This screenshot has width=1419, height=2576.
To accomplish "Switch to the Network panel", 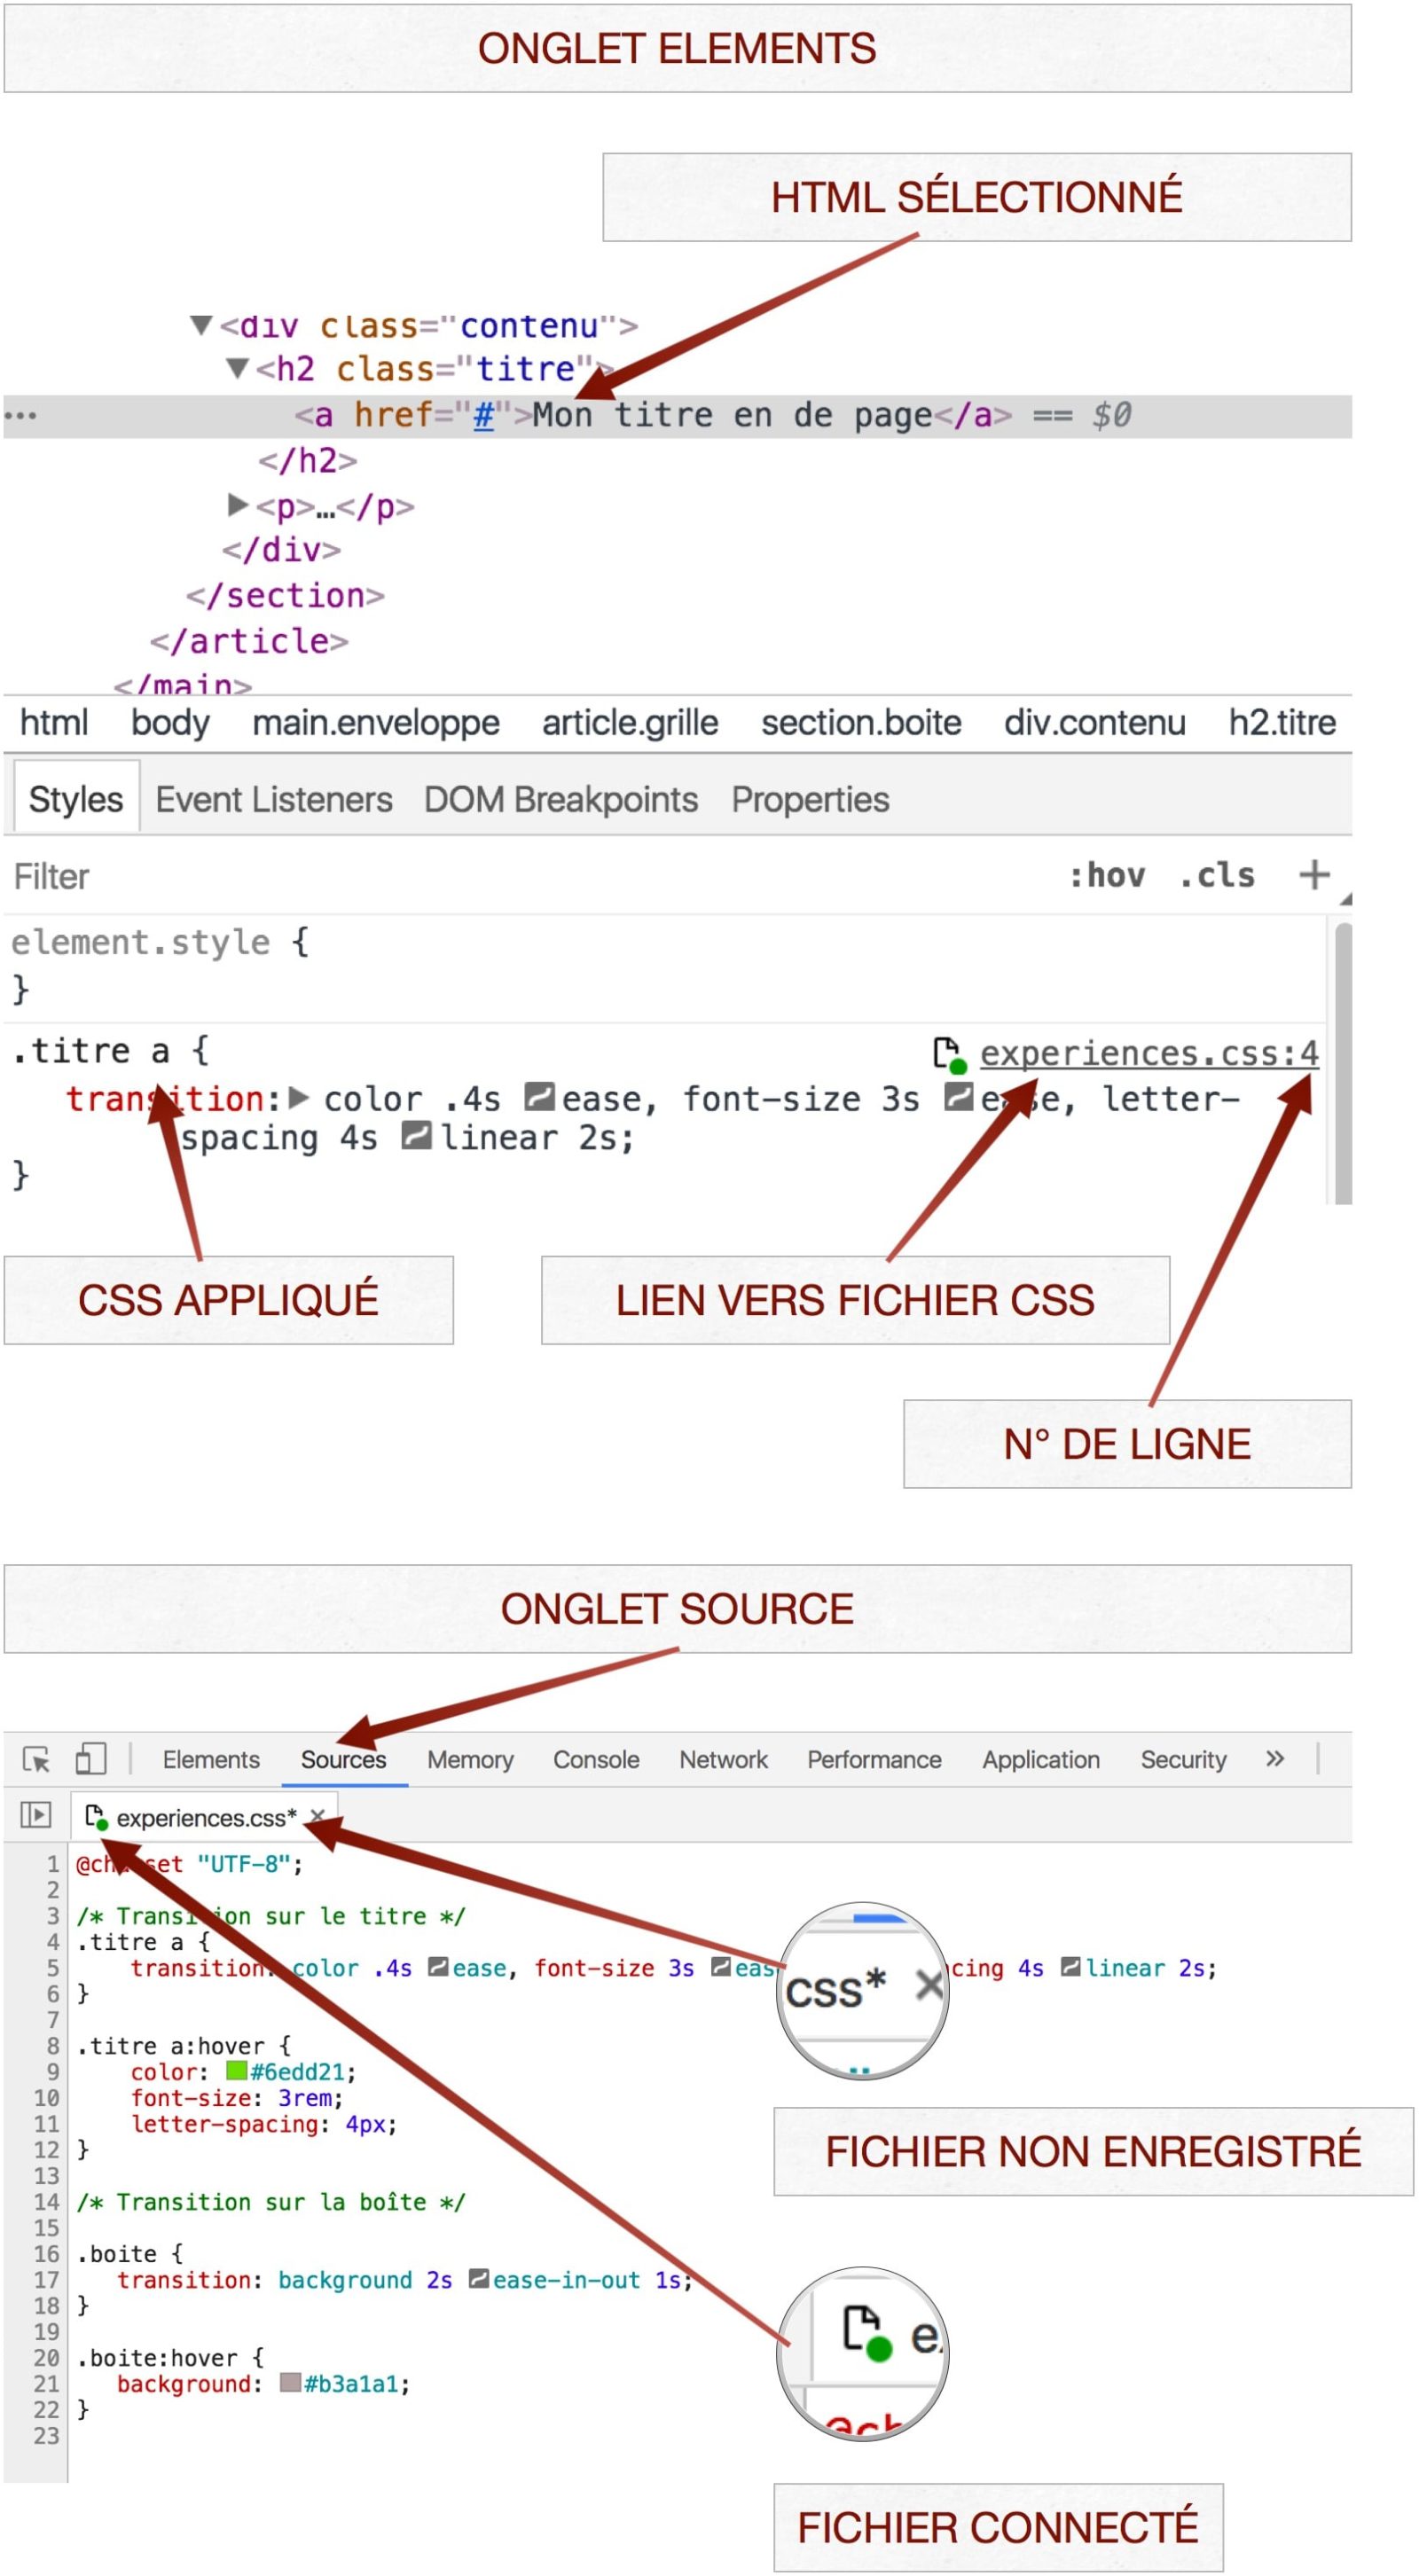I will coord(723,1759).
